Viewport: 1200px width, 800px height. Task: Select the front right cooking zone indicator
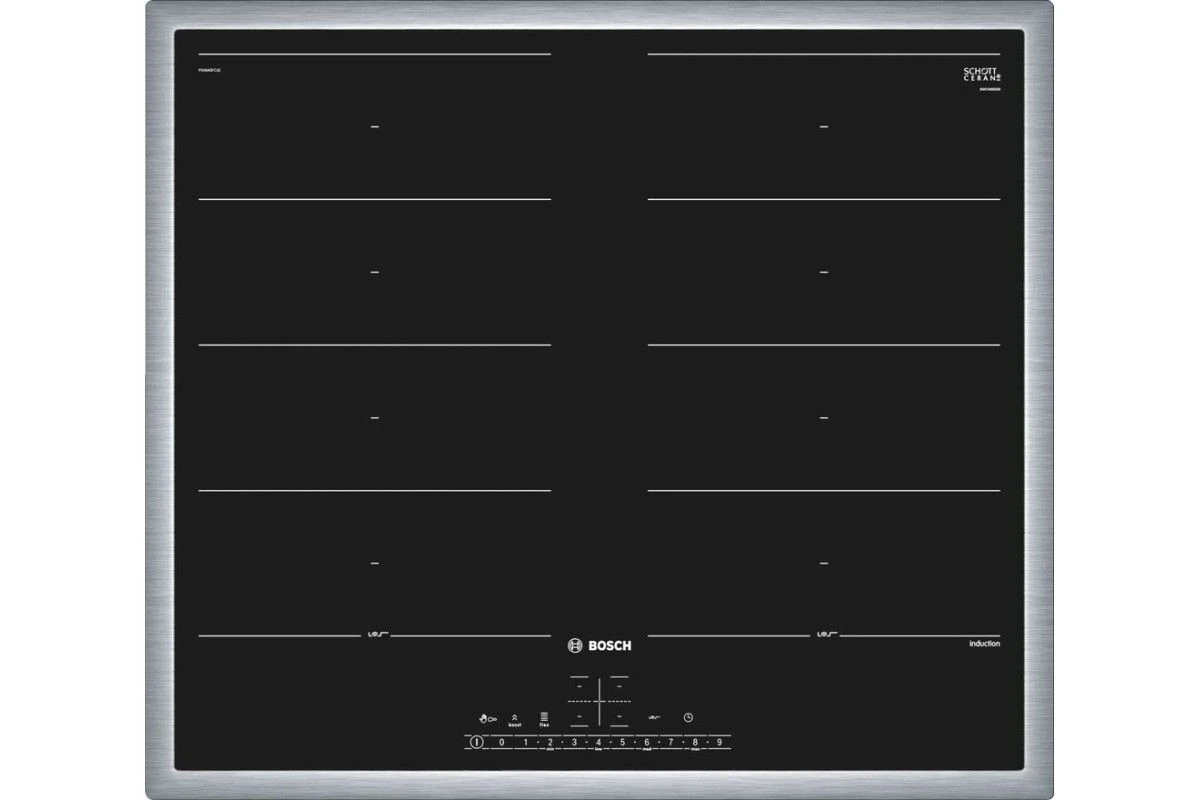point(620,717)
